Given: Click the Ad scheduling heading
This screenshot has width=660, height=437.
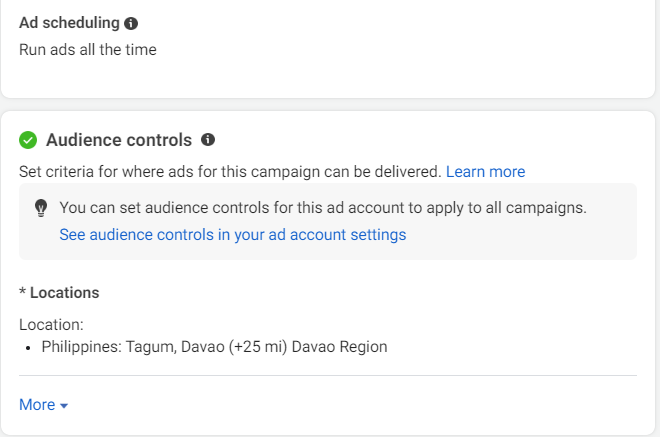Looking at the screenshot, I should [x=69, y=23].
